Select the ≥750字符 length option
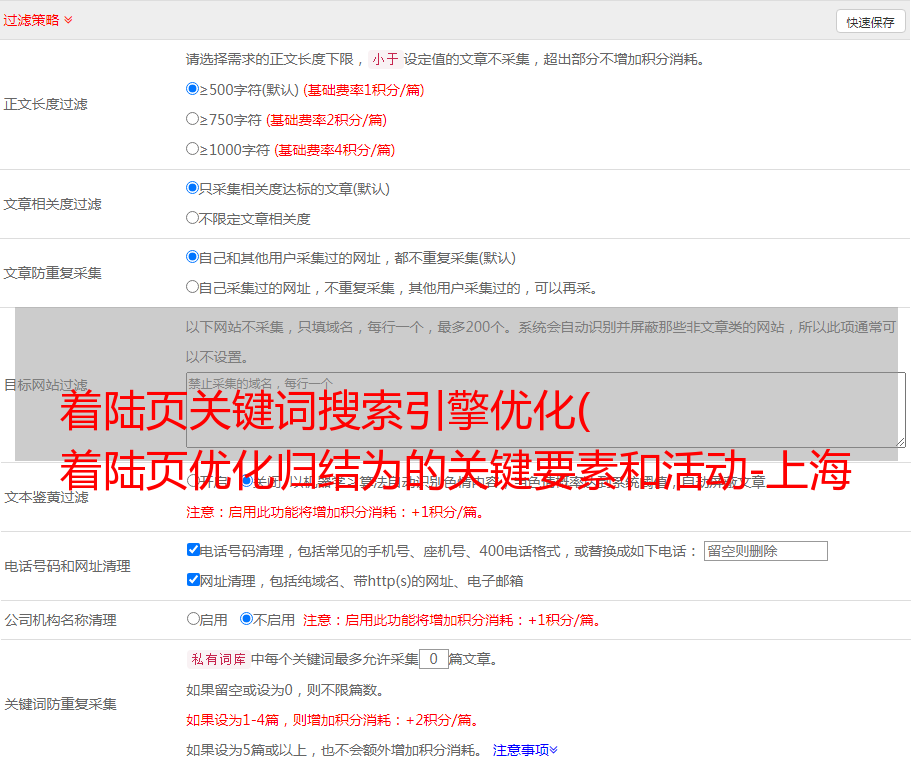Image resolution: width=912 pixels, height=768 pixels. click(193, 119)
